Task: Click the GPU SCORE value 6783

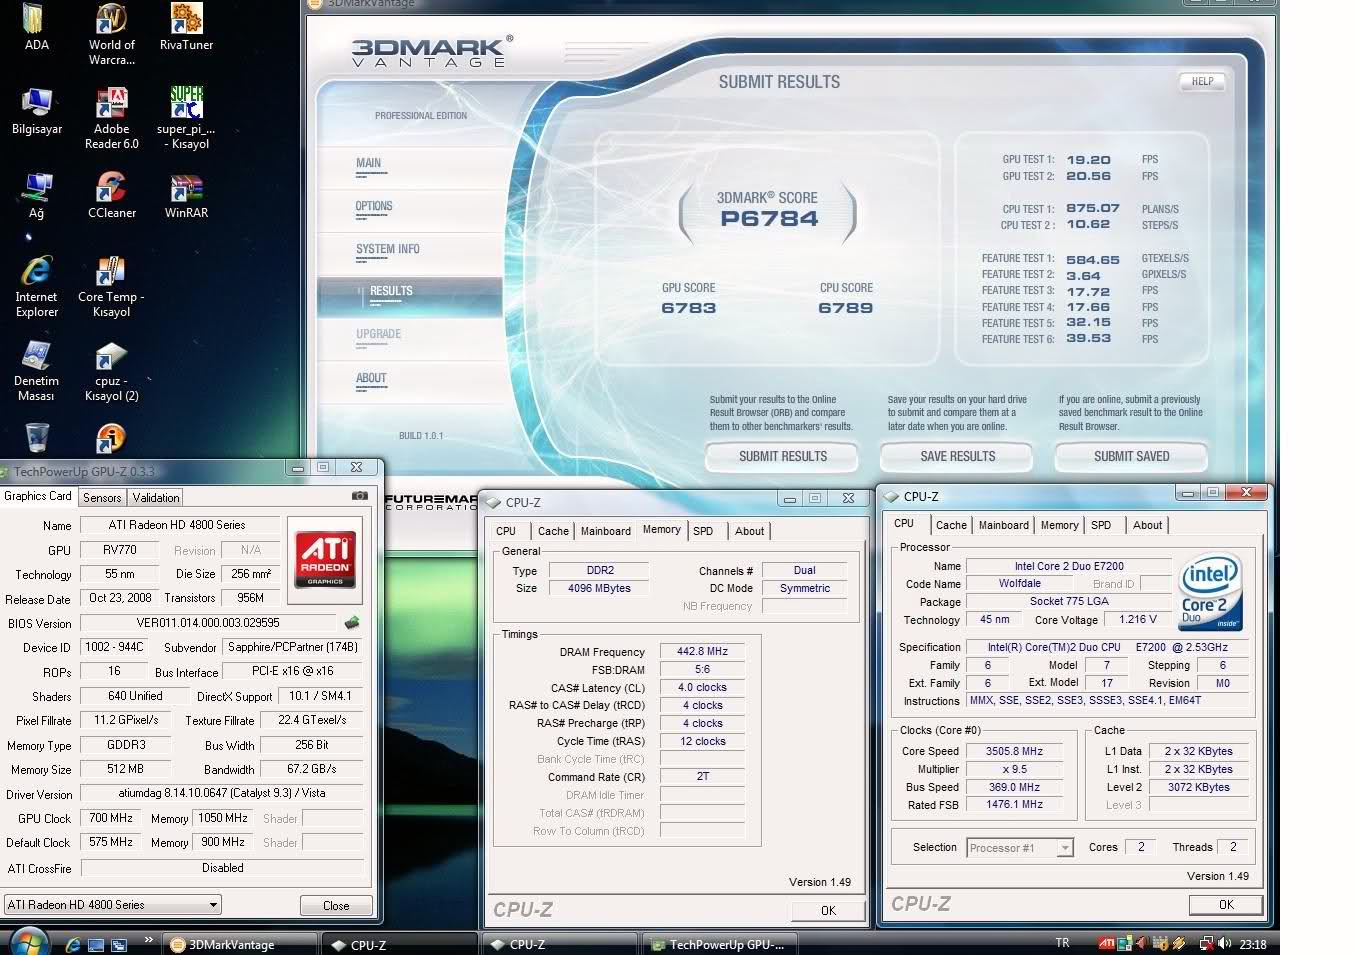Action: pos(688,308)
